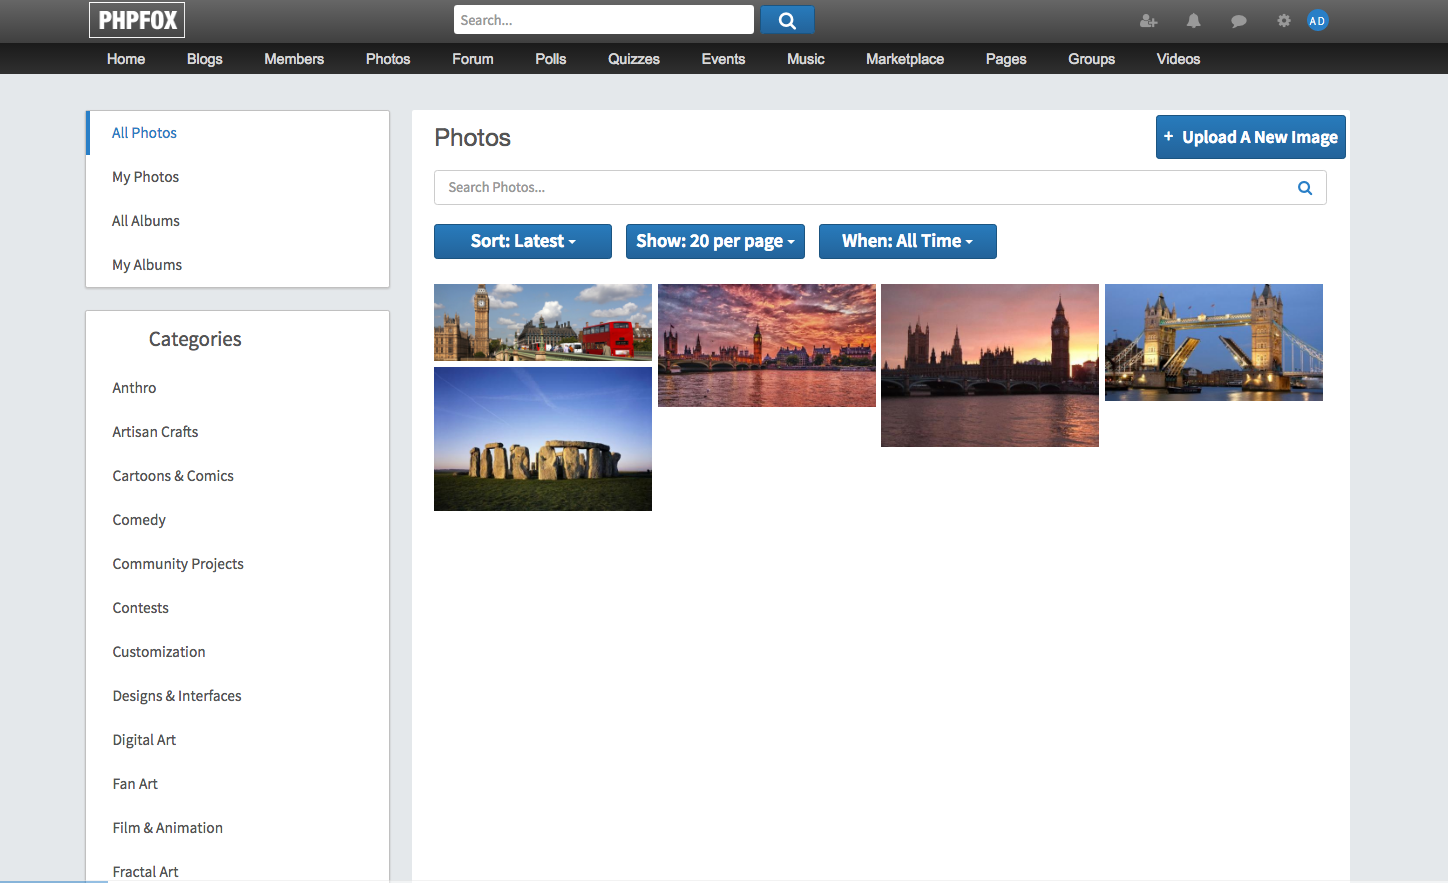Viewport: 1448px width, 883px height.
Task: Open the Polls menu item
Action: (551, 59)
